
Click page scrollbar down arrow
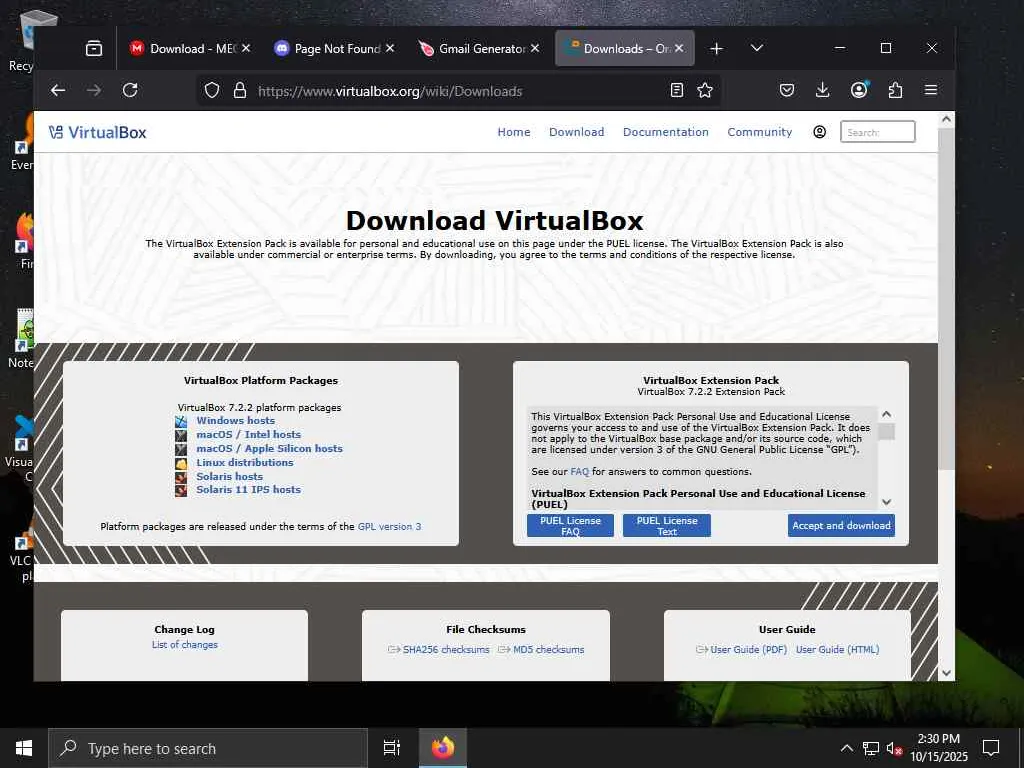click(x=946, y=673)
